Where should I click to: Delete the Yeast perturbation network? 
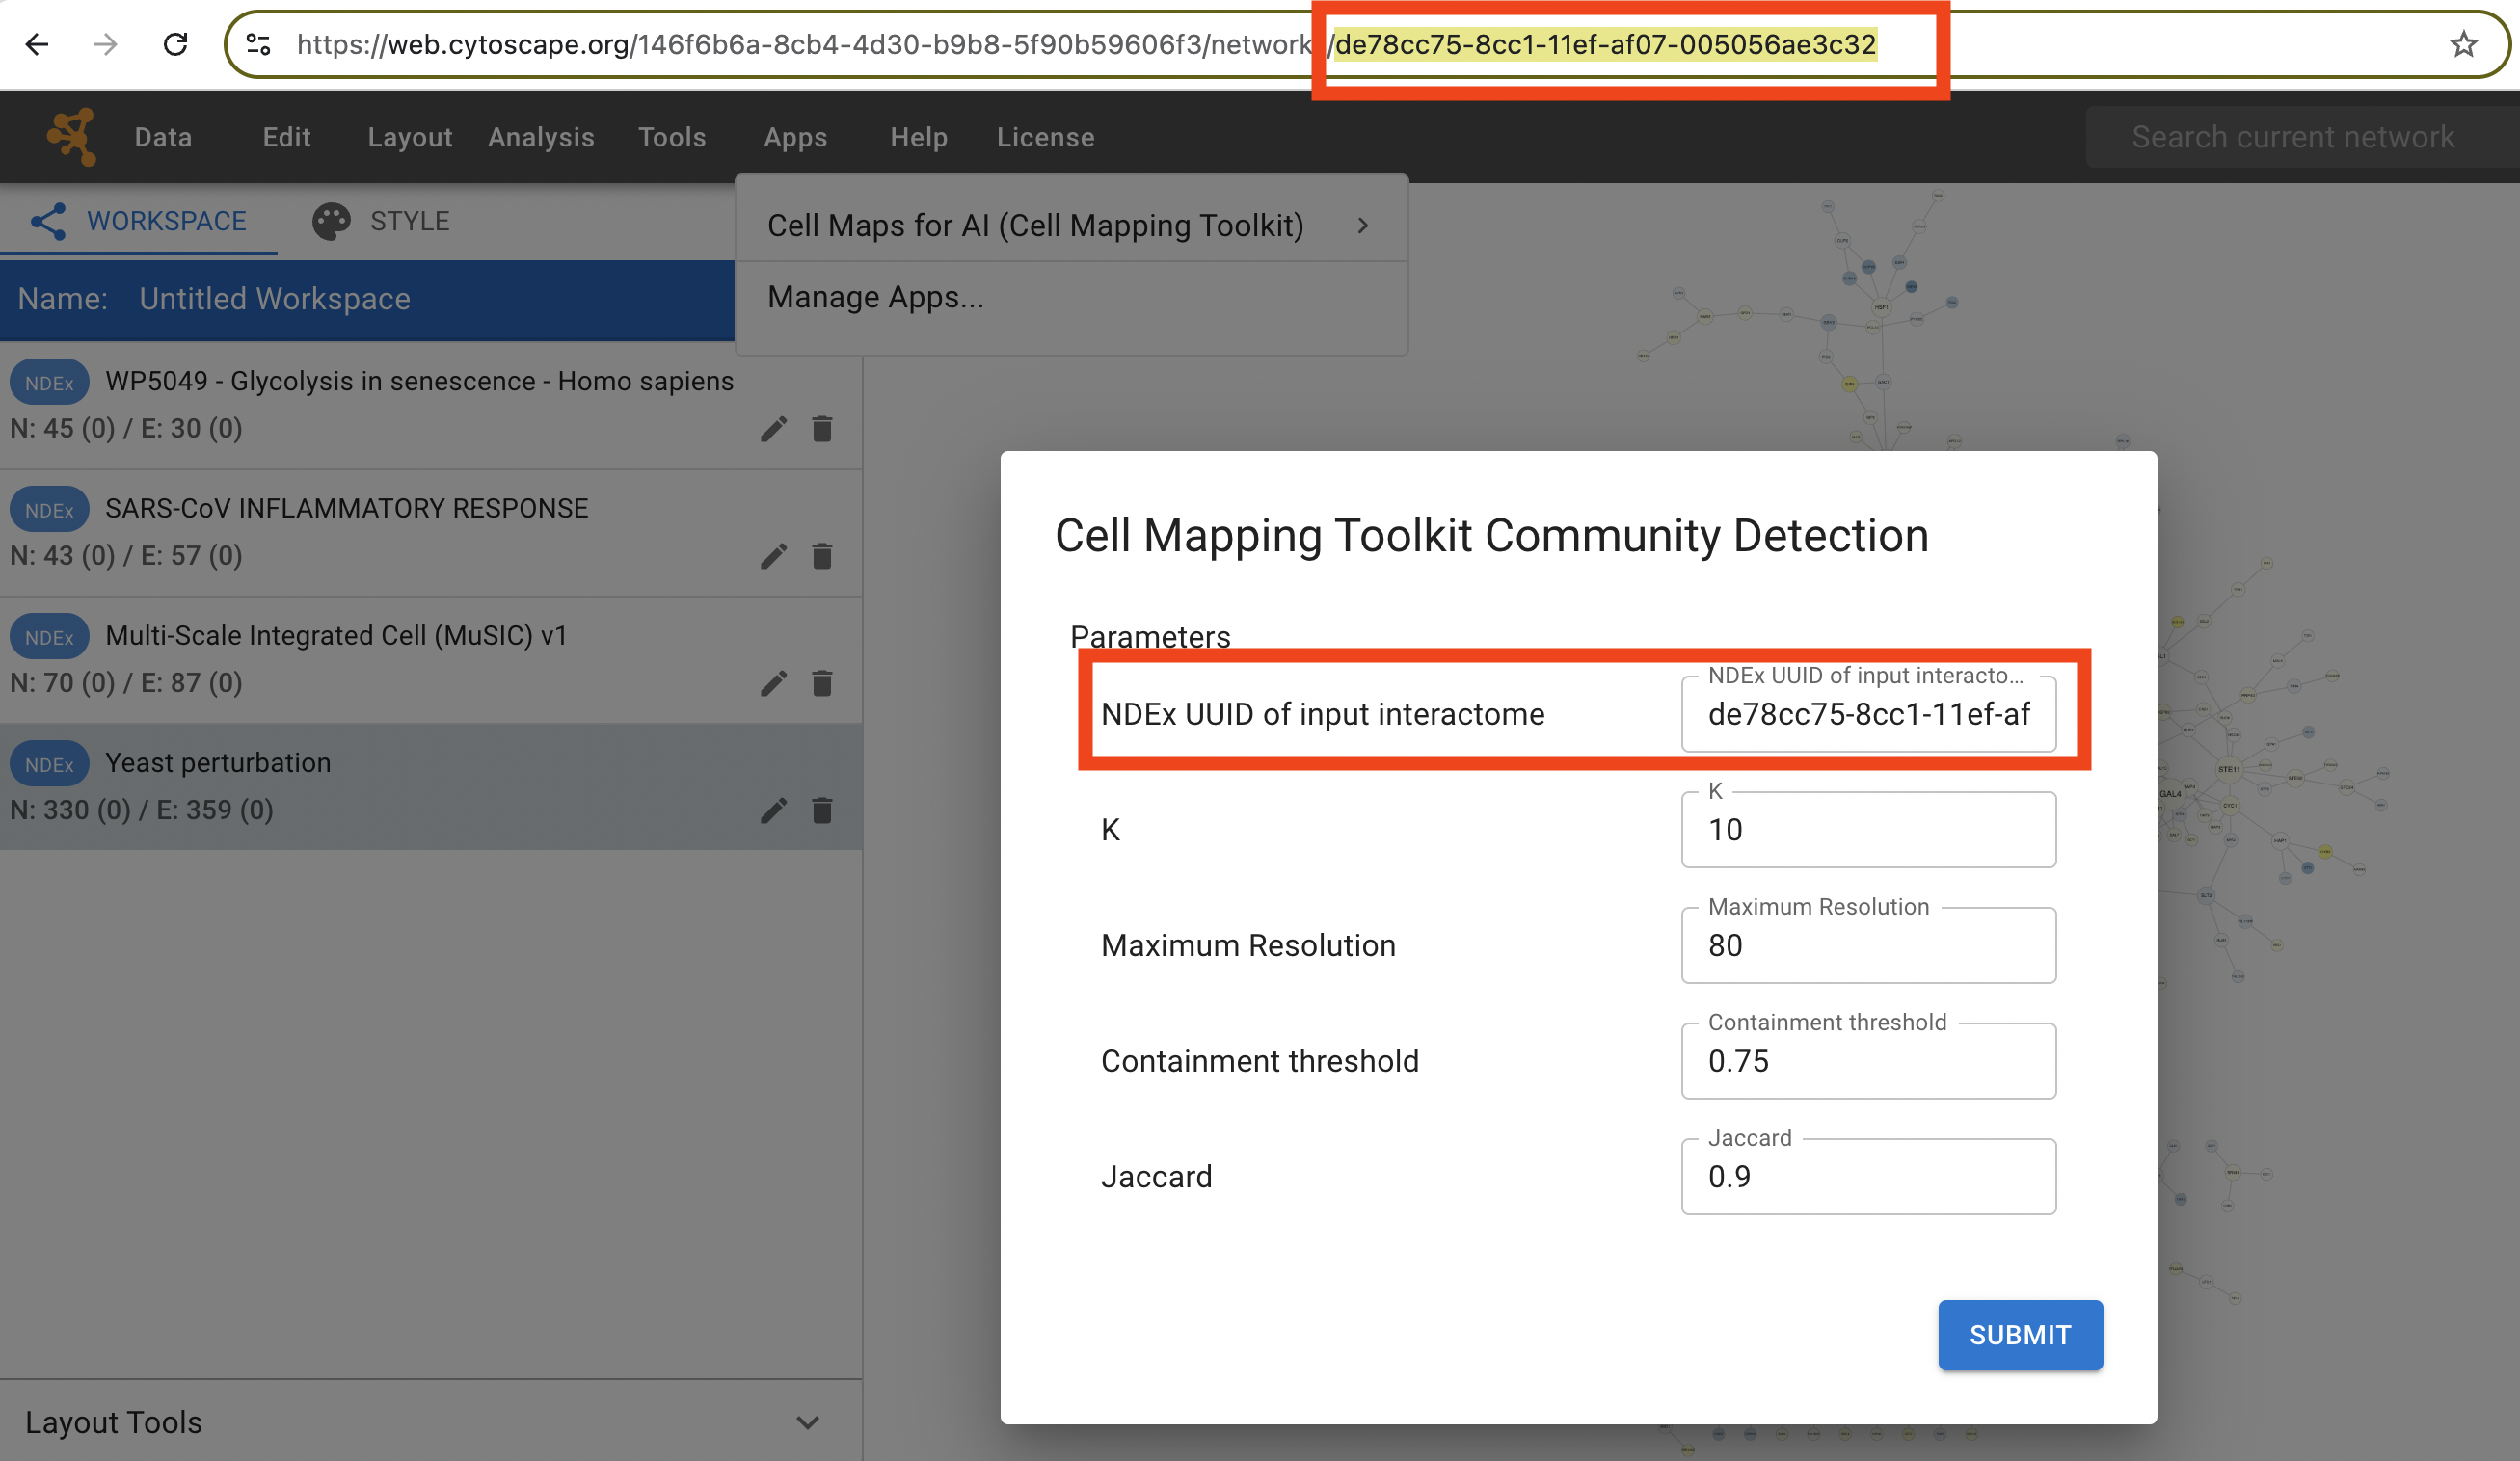point(822,810)
